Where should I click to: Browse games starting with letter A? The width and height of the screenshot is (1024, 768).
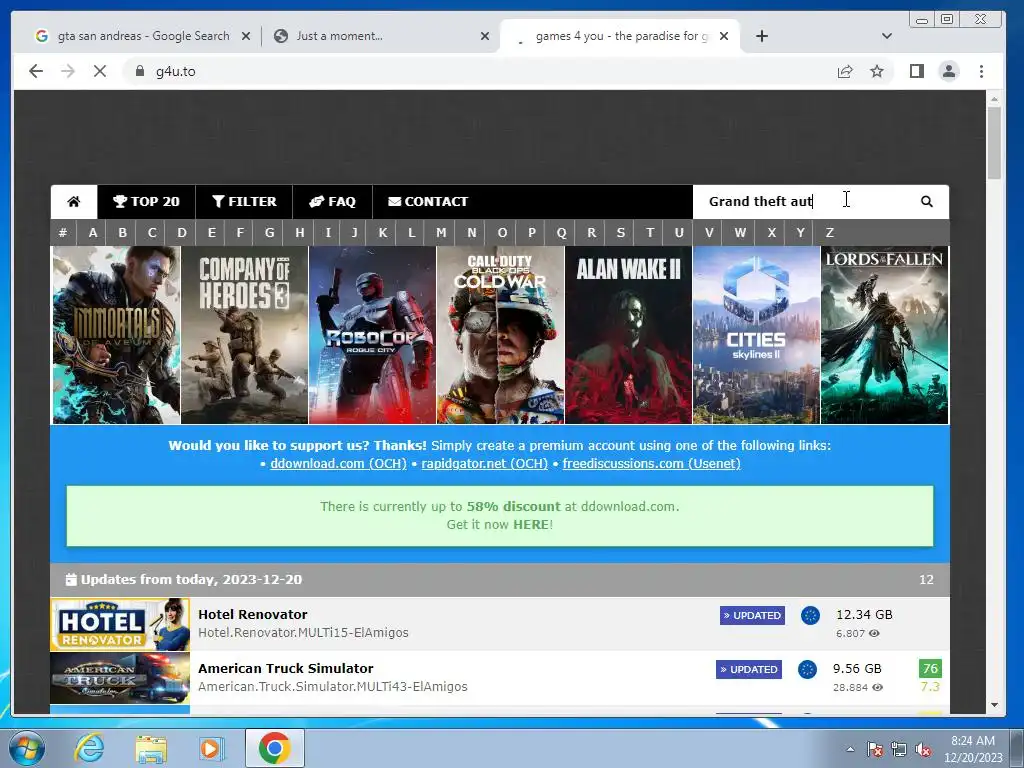[93, 232]
